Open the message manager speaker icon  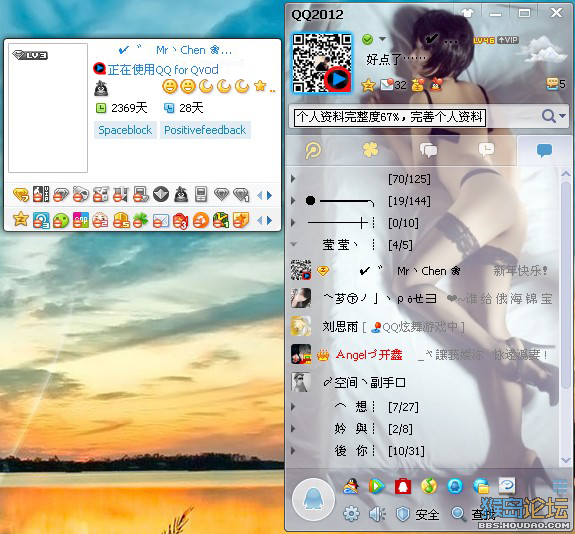tap(377, 514)
